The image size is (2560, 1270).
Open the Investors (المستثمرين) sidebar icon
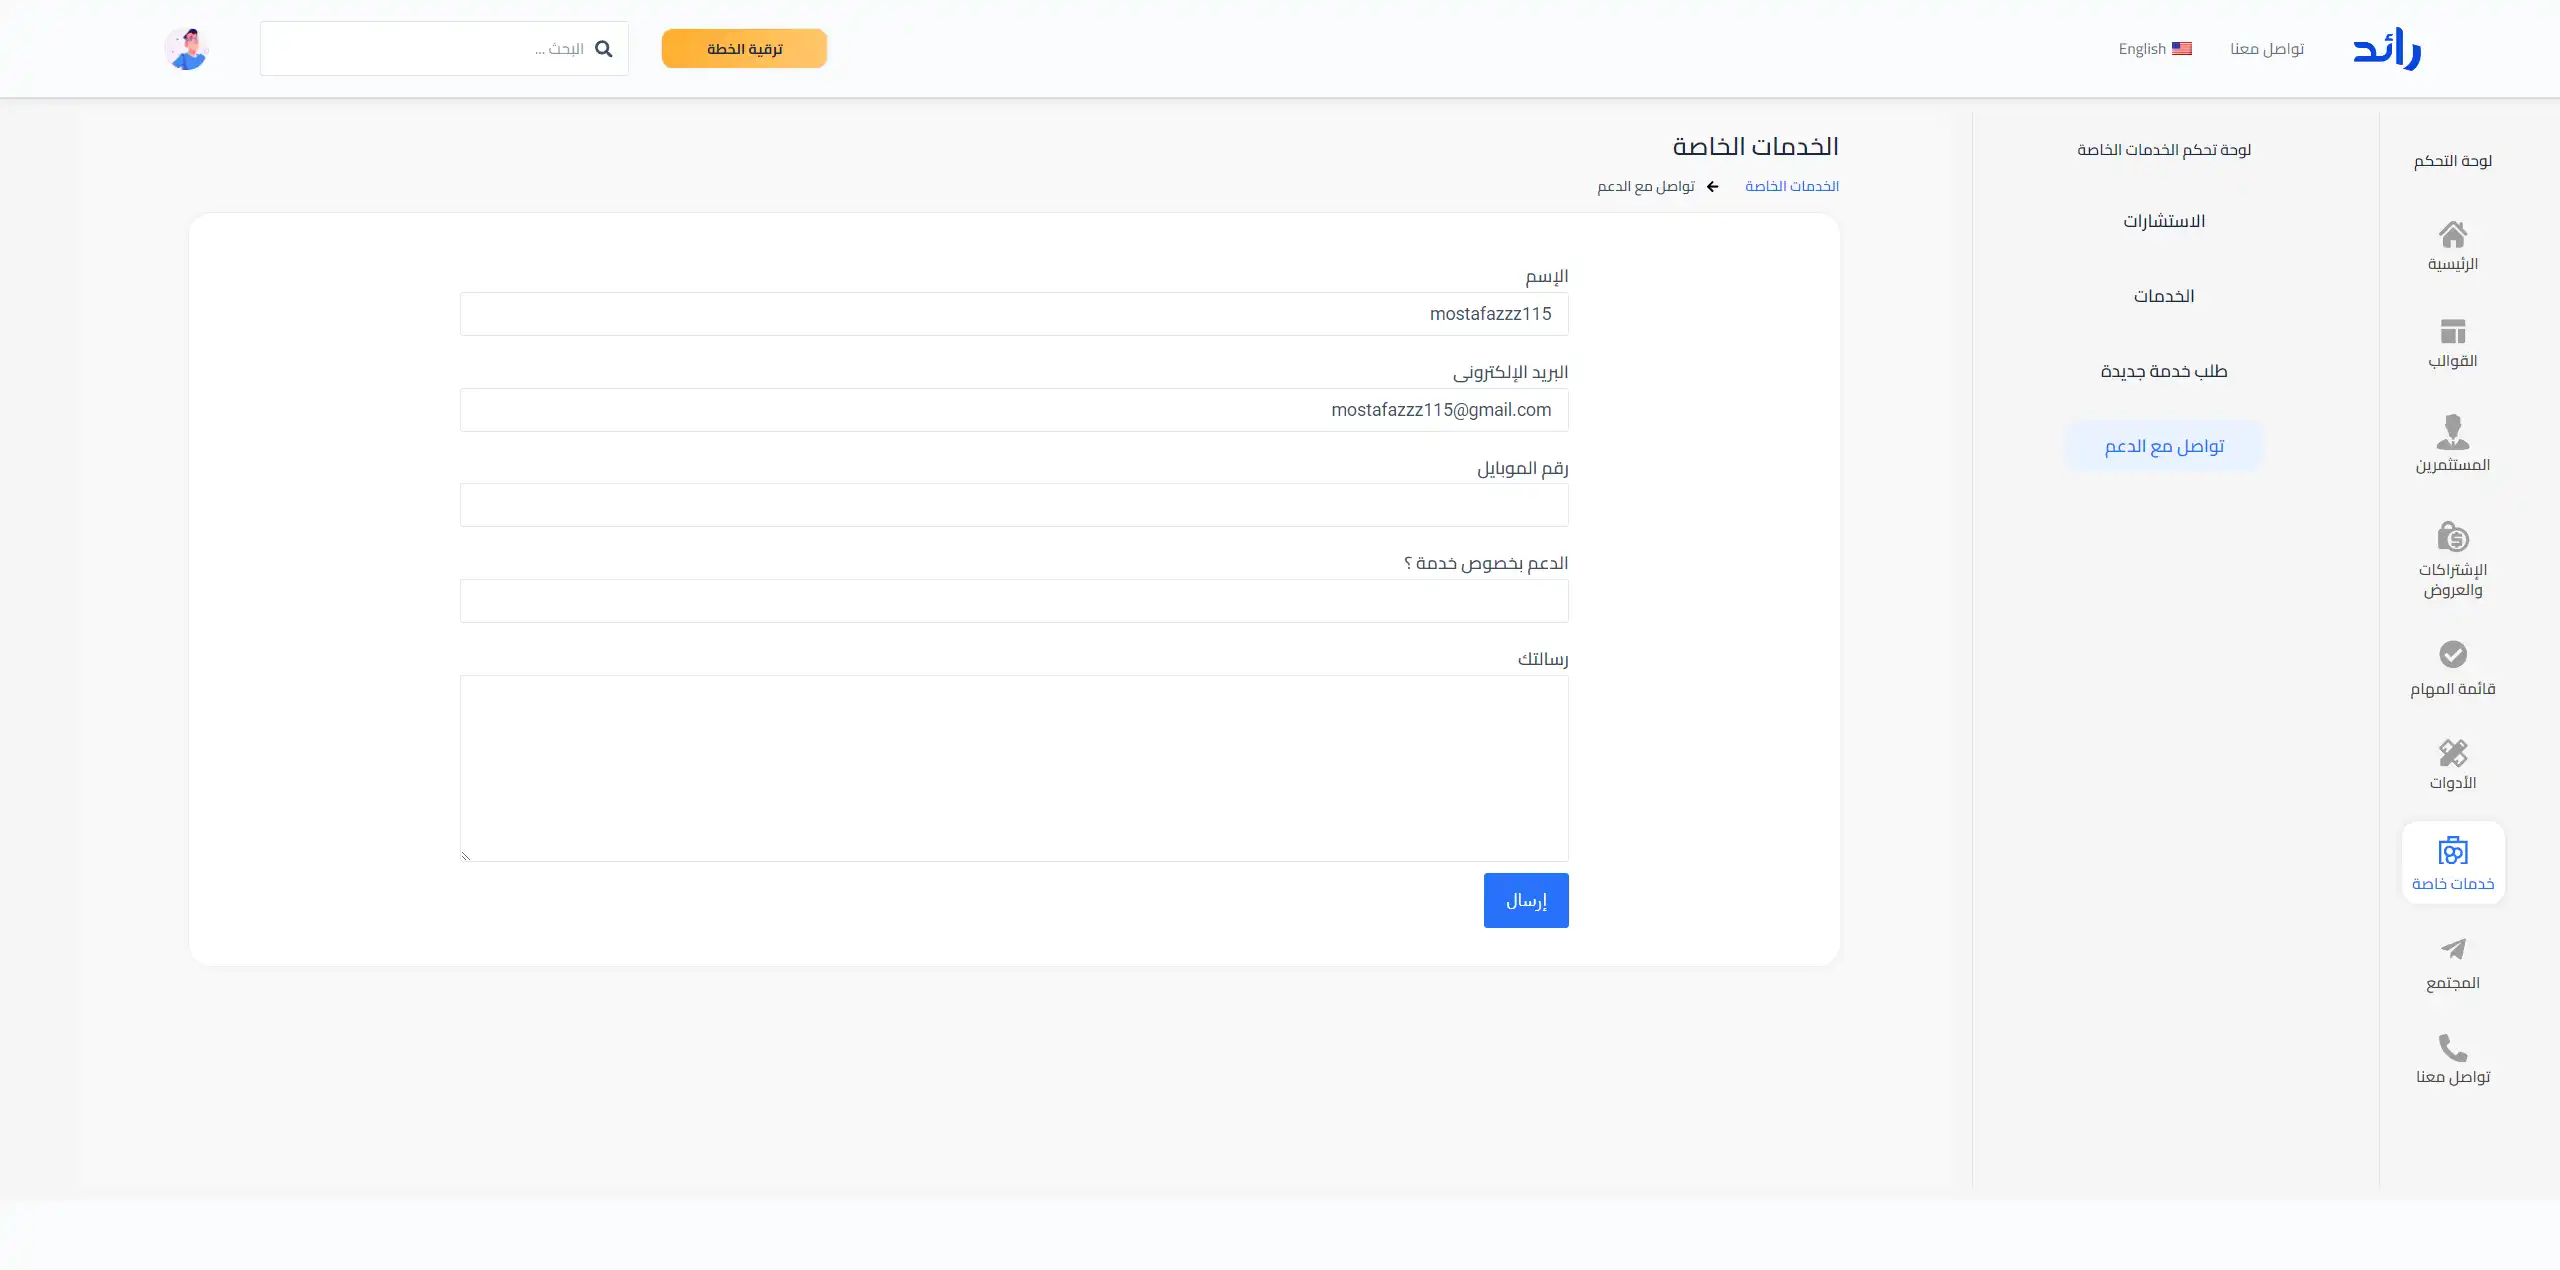click(2452, 432)
